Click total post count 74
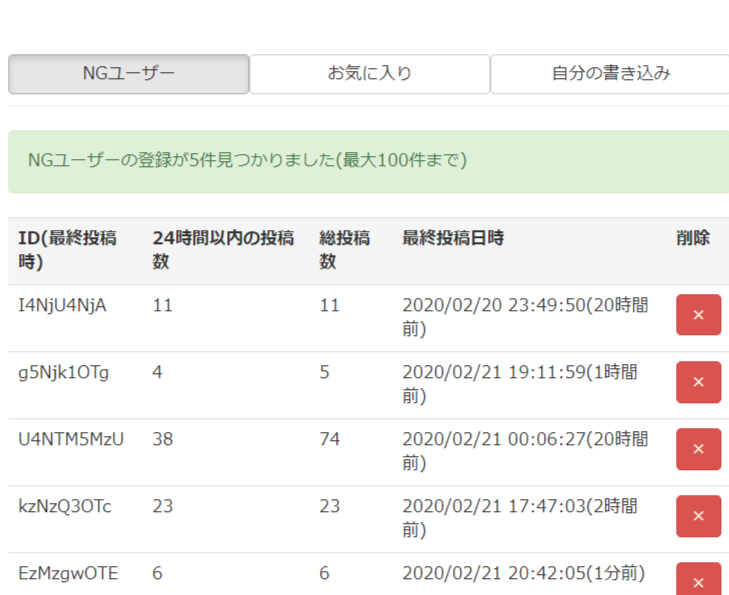Image resolution: width=729 pixels, height=595 pixels. click(x=329, y=439)
